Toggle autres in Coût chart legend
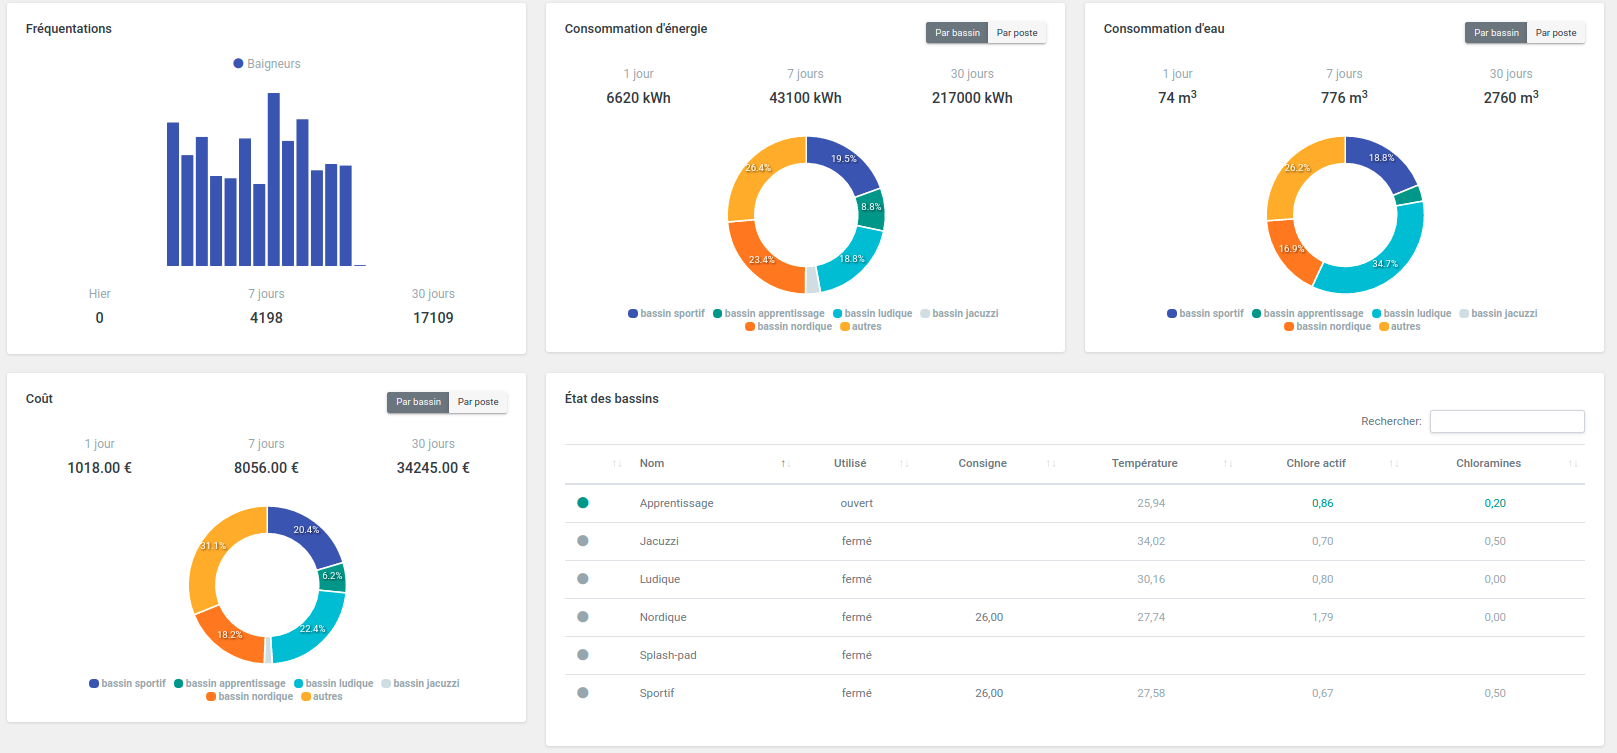Image resolution: width=1617 pixels, height=753 pixels. point(321,697)
